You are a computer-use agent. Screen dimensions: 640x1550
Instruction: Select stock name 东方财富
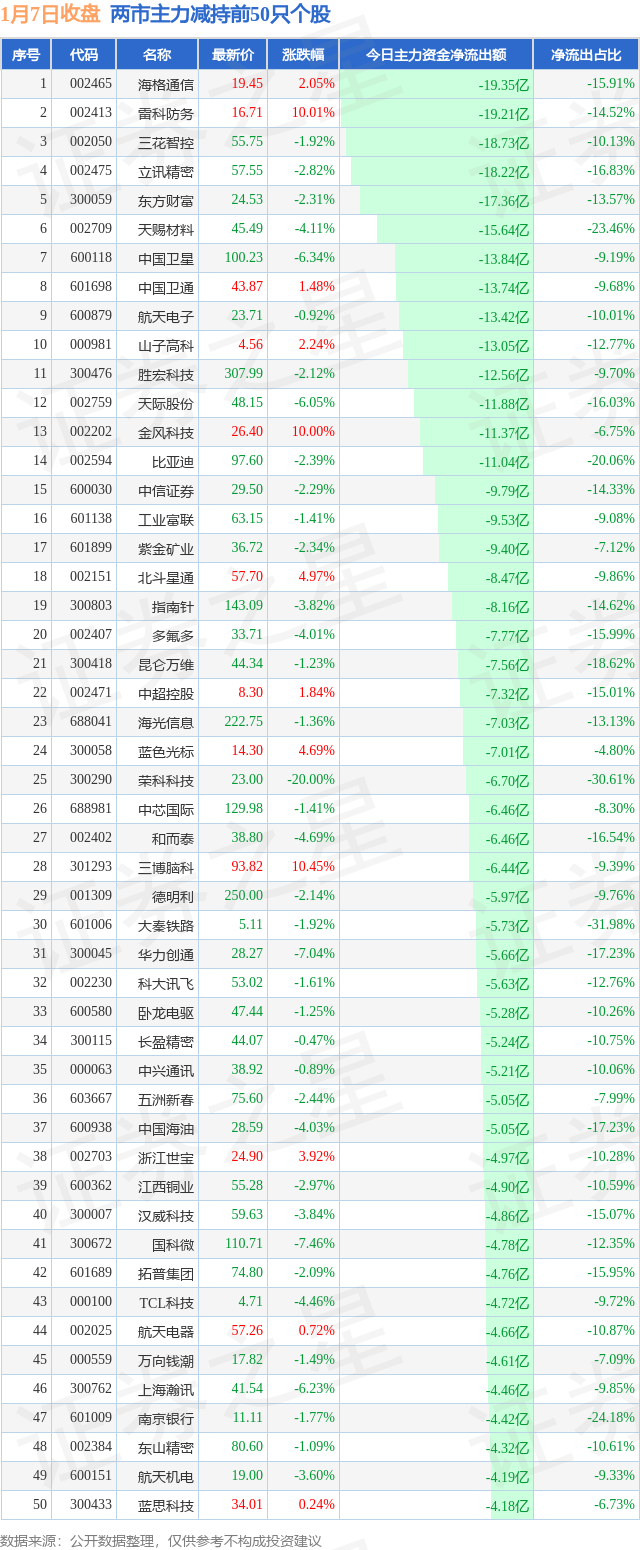(166, 200)
